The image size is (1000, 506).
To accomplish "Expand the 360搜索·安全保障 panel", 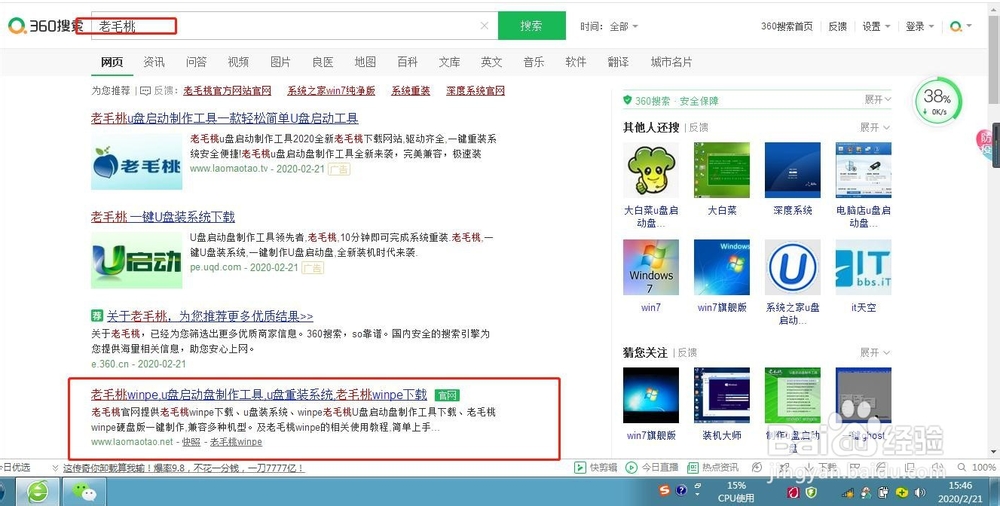I will click(878, 100).
